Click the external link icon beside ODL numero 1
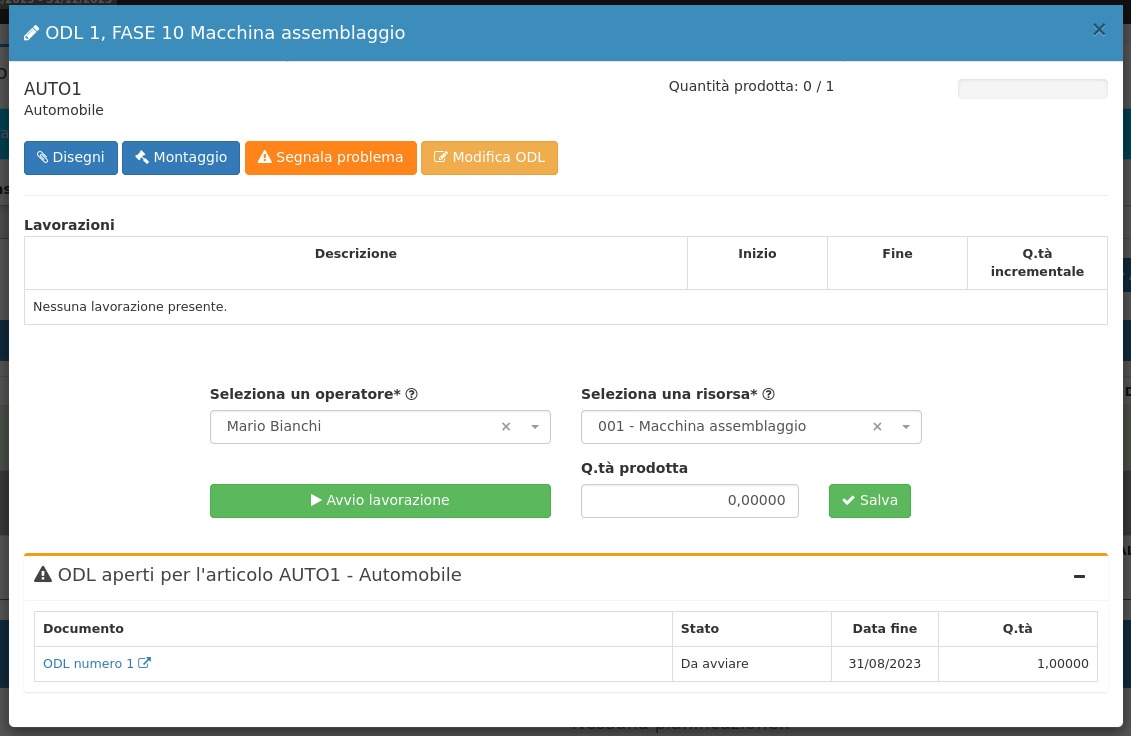 tap(145, 663)
